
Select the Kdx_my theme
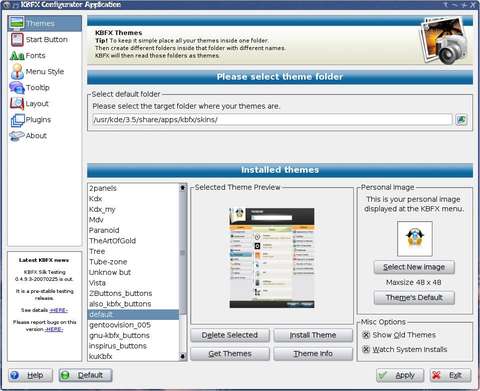pos(133,209)
